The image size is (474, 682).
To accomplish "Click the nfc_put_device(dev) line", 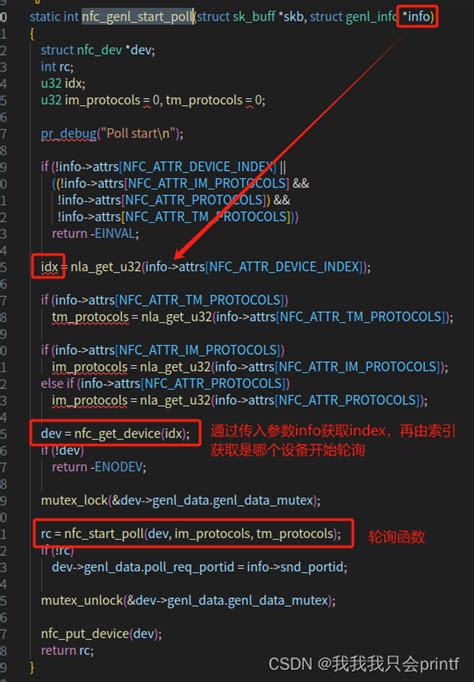I will [x=101, y=634].
